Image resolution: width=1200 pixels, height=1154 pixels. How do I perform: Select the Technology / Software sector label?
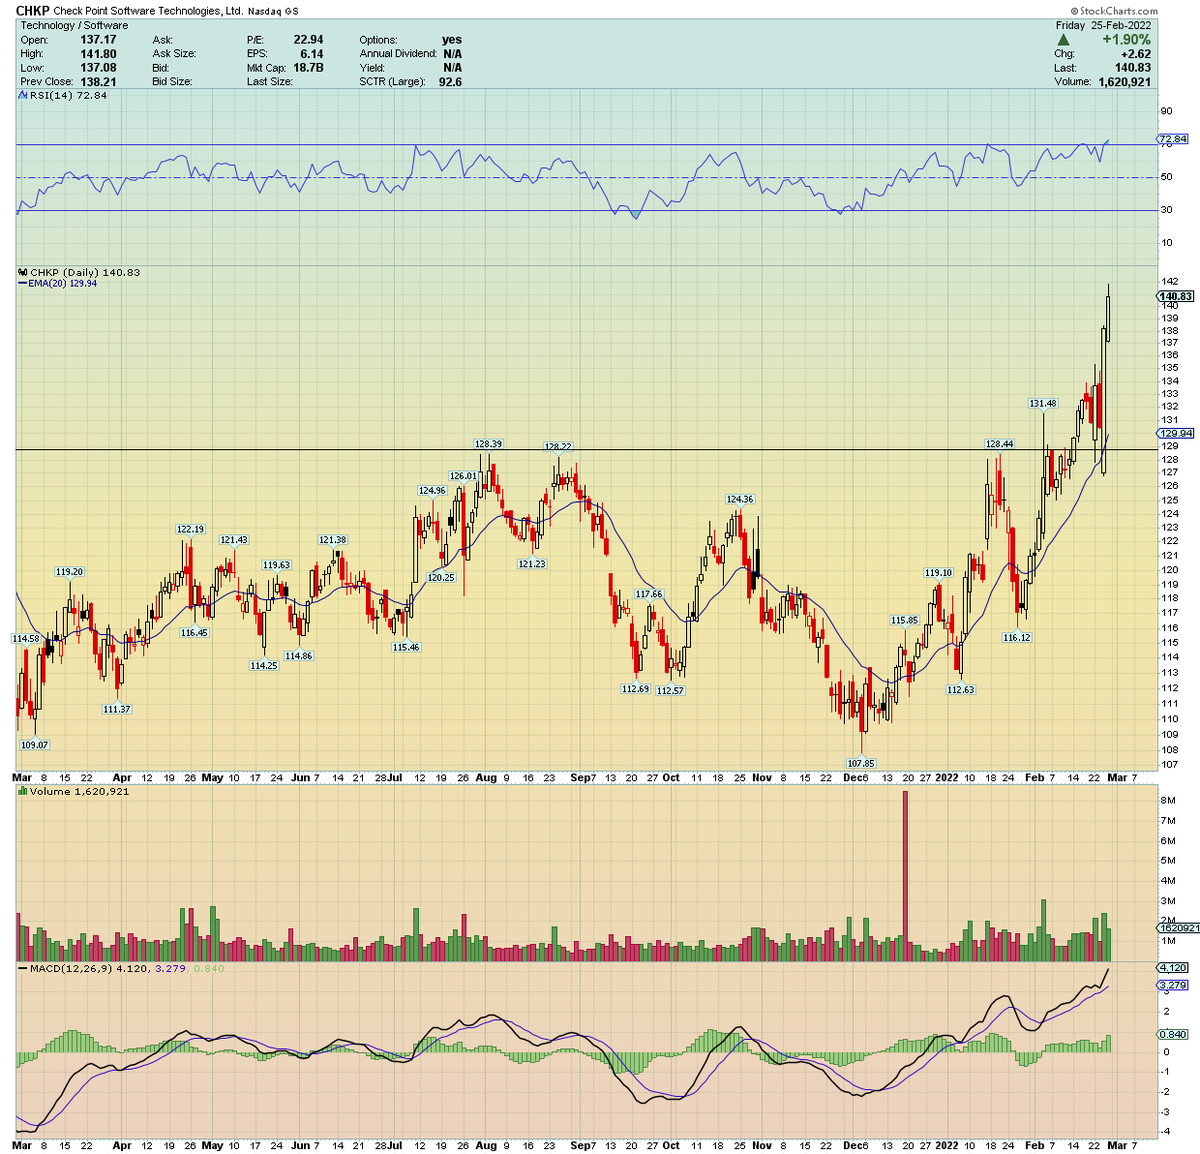tap(74, 26)
